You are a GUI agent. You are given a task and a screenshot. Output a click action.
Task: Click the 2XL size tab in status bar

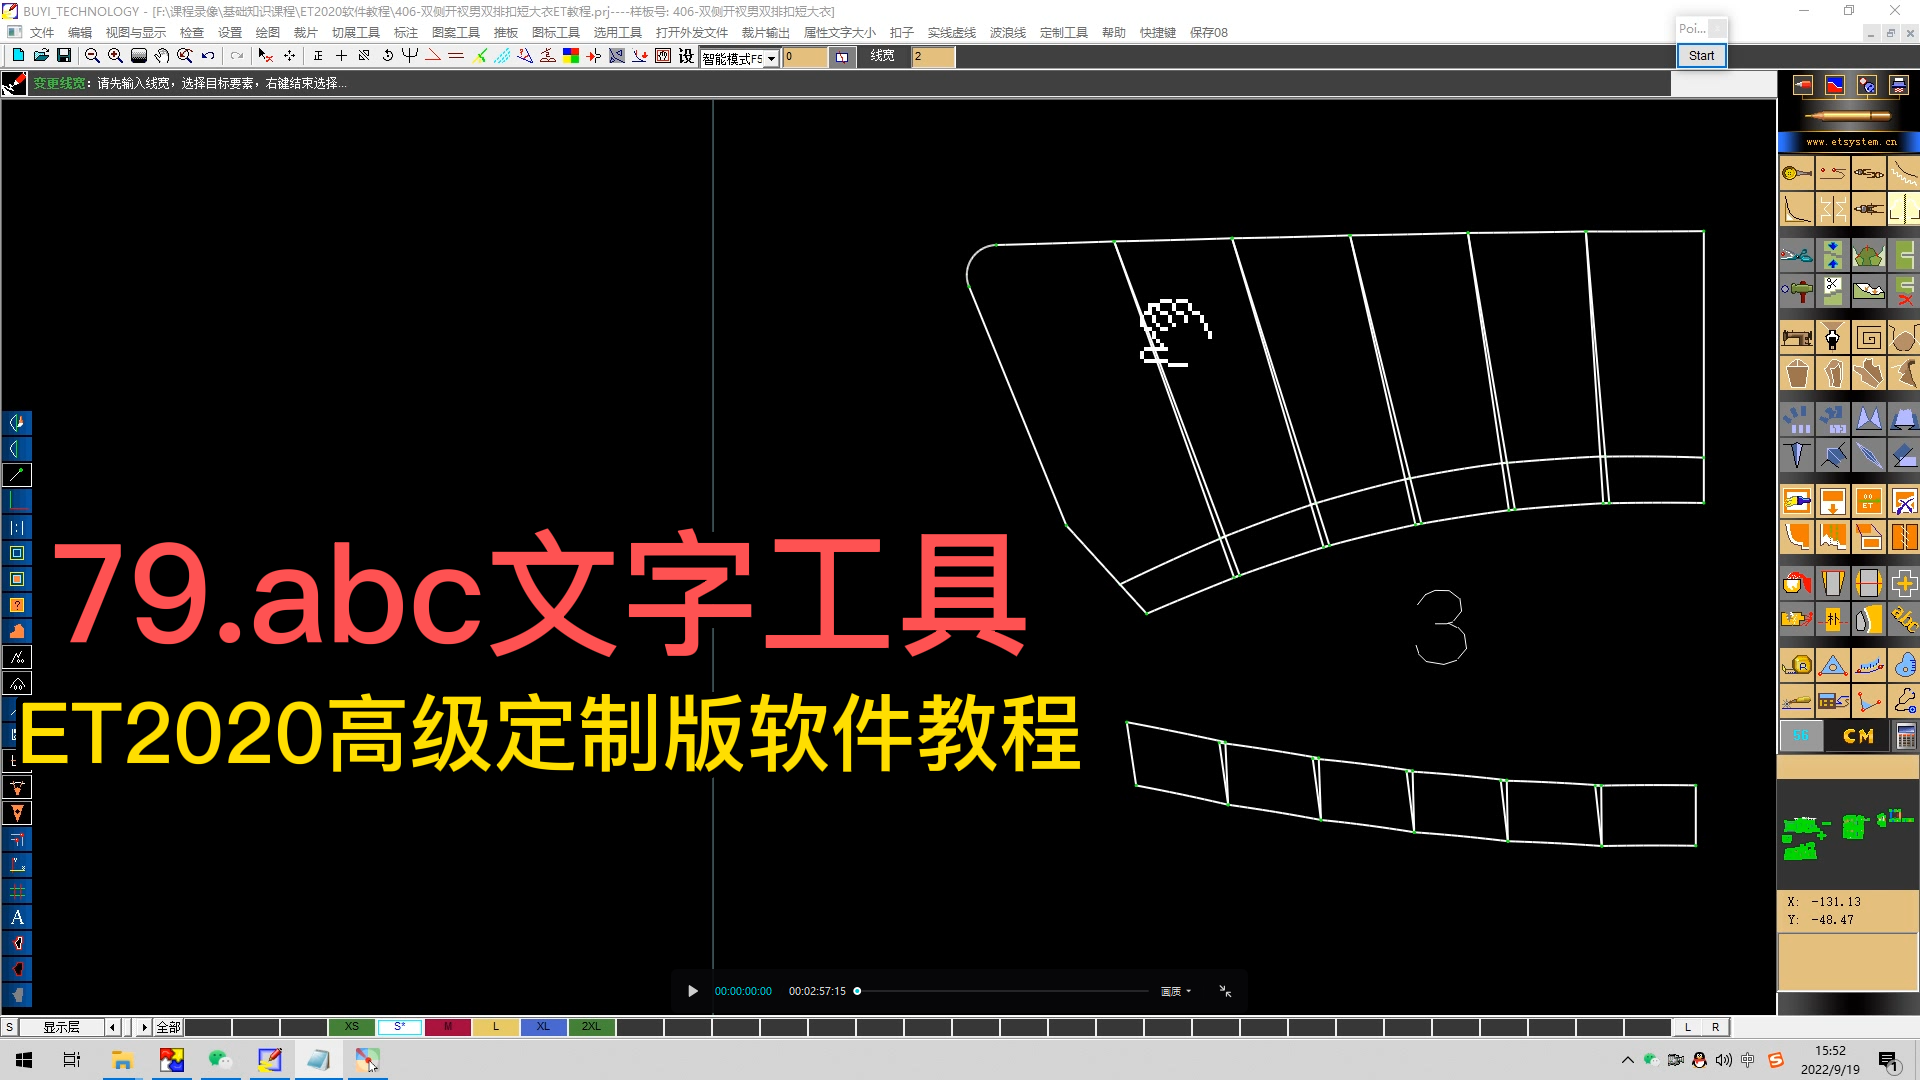[x=592, y=1026]
